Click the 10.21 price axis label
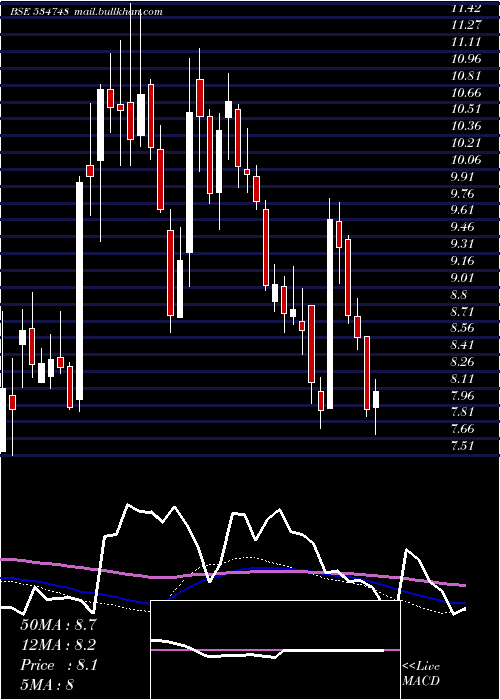The height and width of the screenshot is (700, 500). tap(466, 143)
